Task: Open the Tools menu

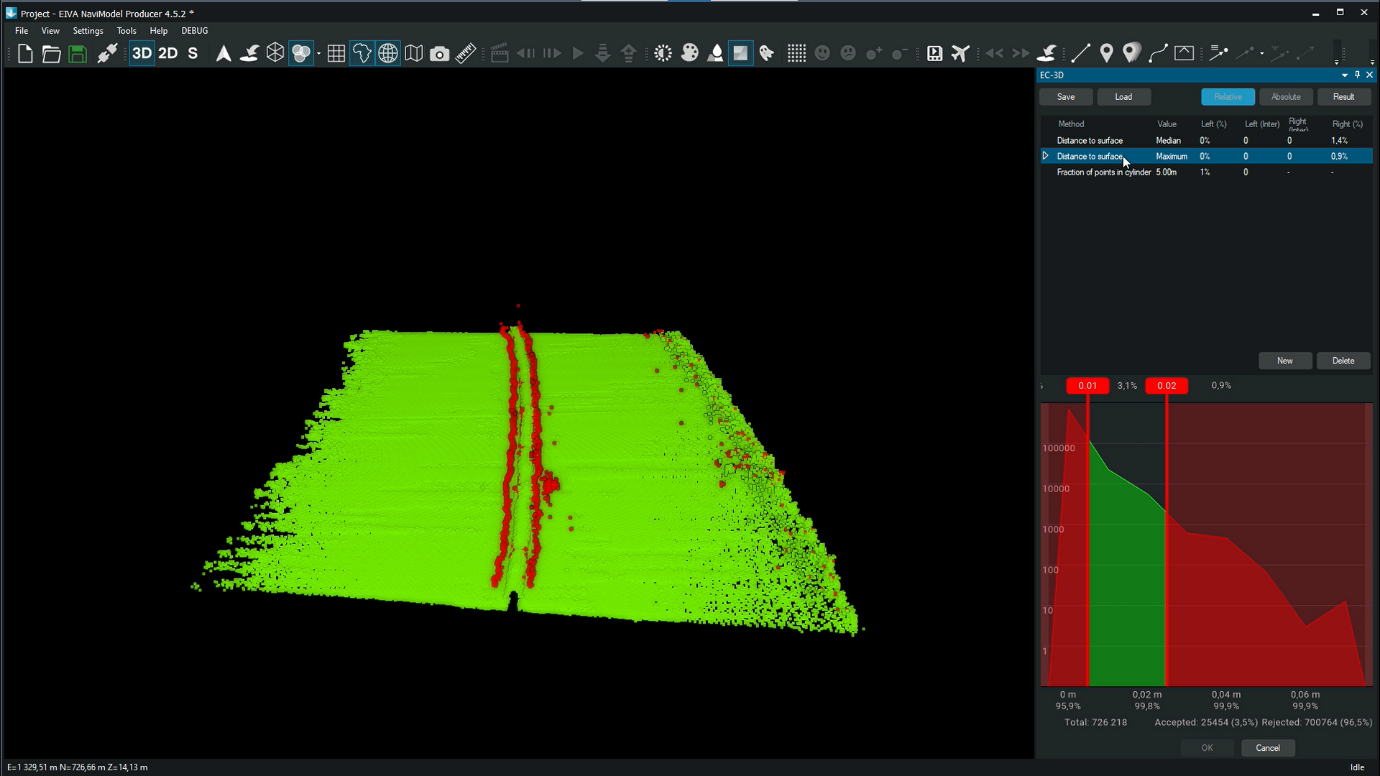Action: (x=126, y=31)
